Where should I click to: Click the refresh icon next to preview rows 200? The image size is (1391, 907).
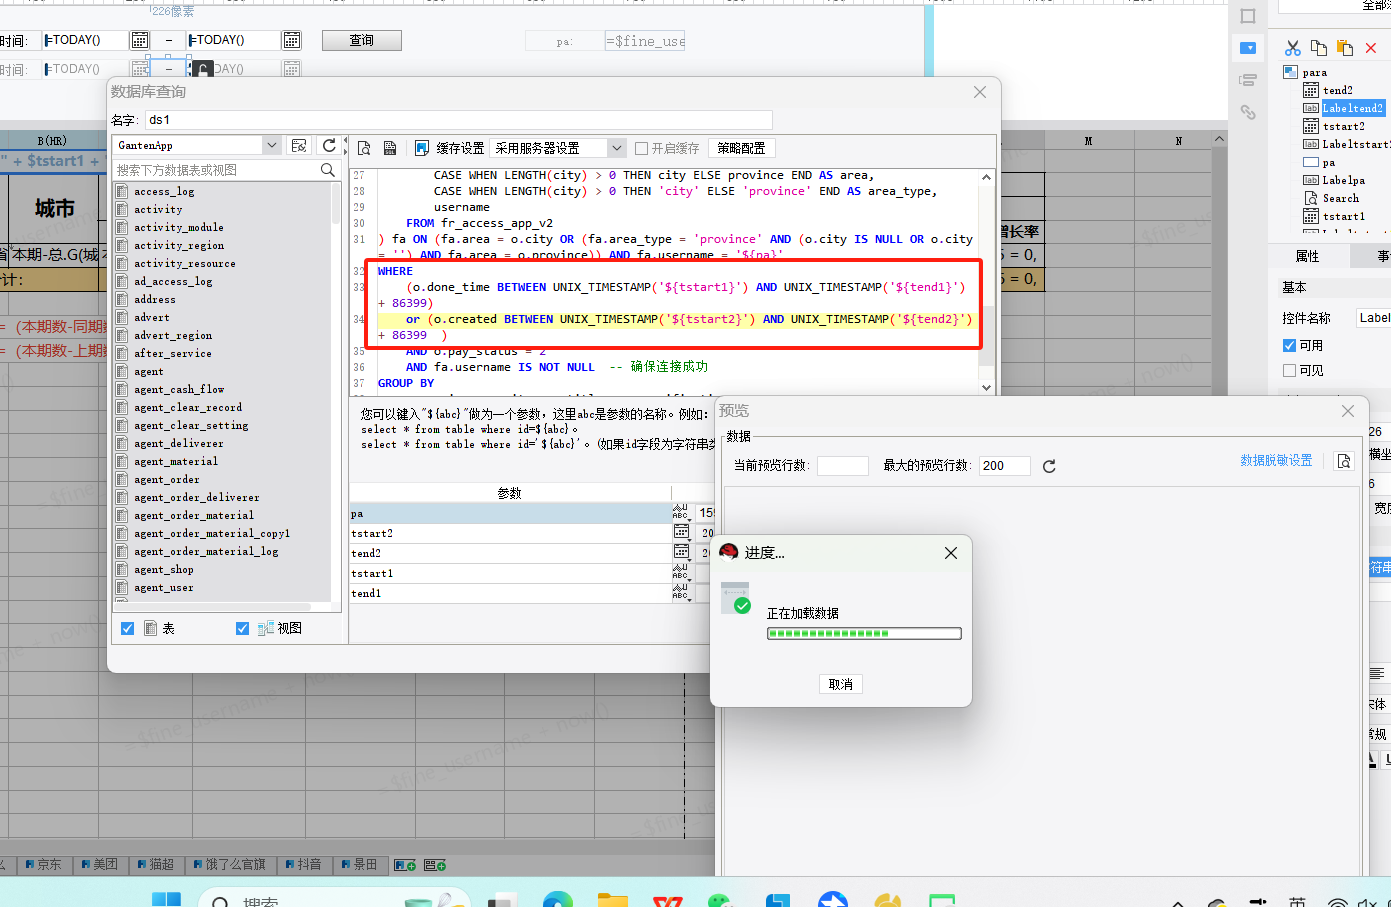(x=1049, y=466)
